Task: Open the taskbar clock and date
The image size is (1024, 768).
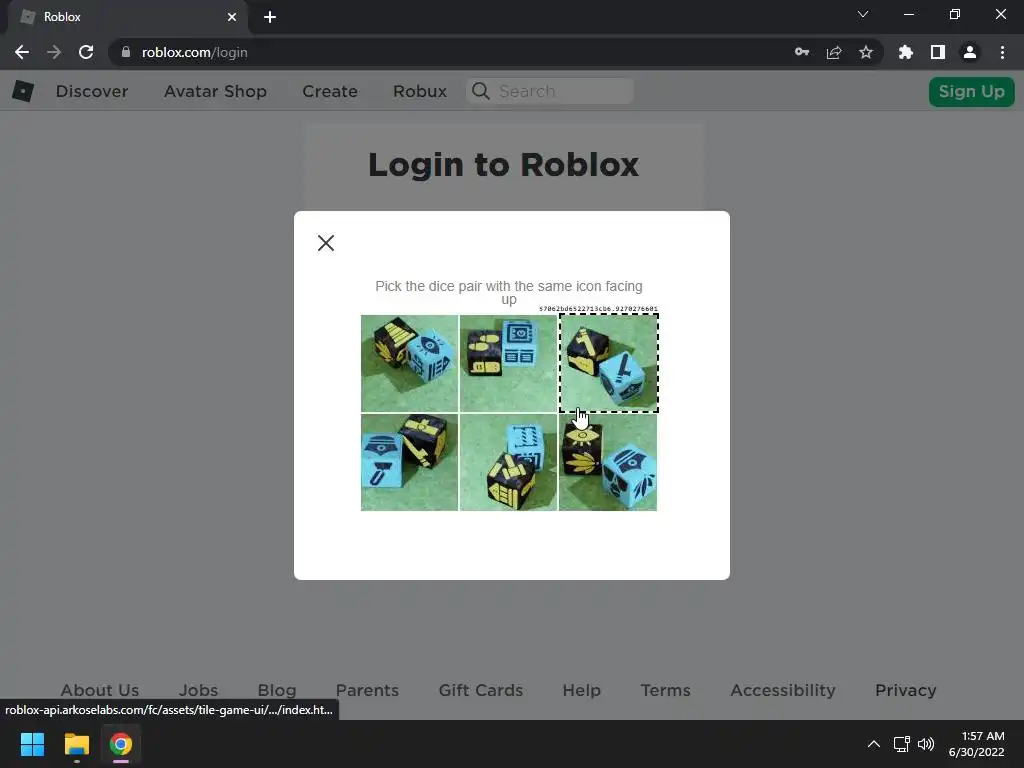Action: 976,744
